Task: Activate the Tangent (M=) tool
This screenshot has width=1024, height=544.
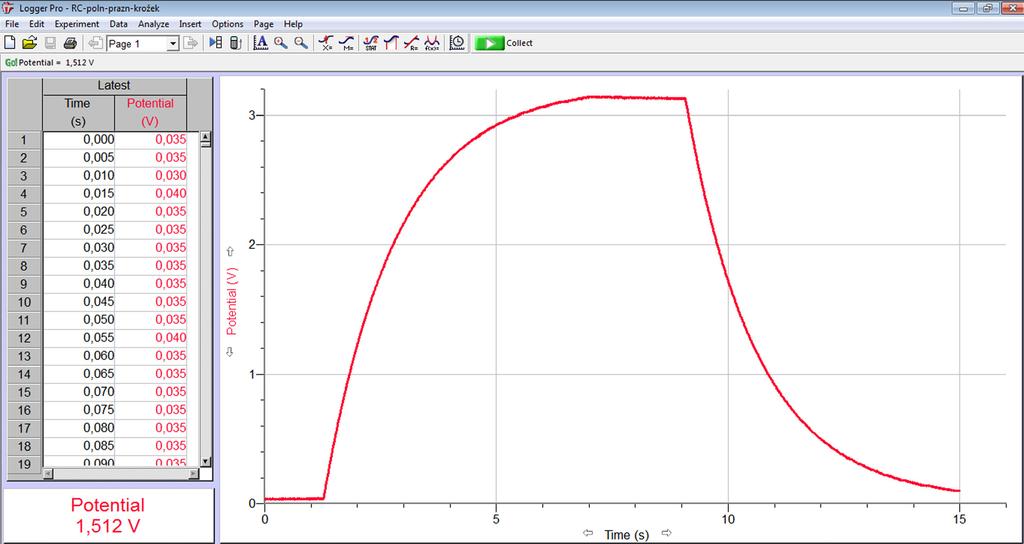Action: click(346, 43)
